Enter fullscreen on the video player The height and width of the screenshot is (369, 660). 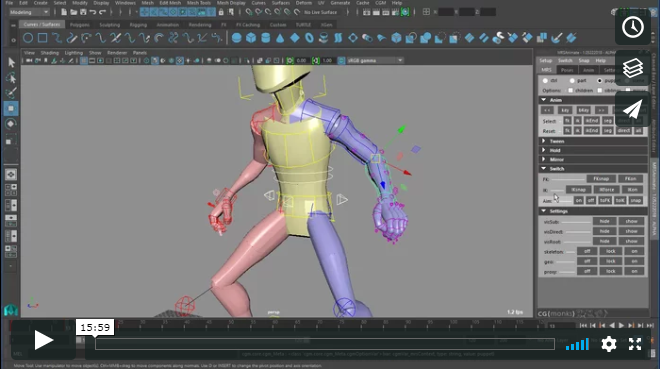[635, 344]
